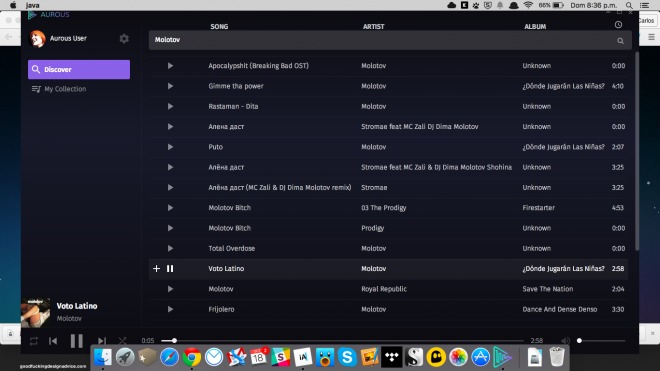Screen dimensions: 660x371
Task: Click the search magnifier icon in search bar
Action: [x=620, y=41]
